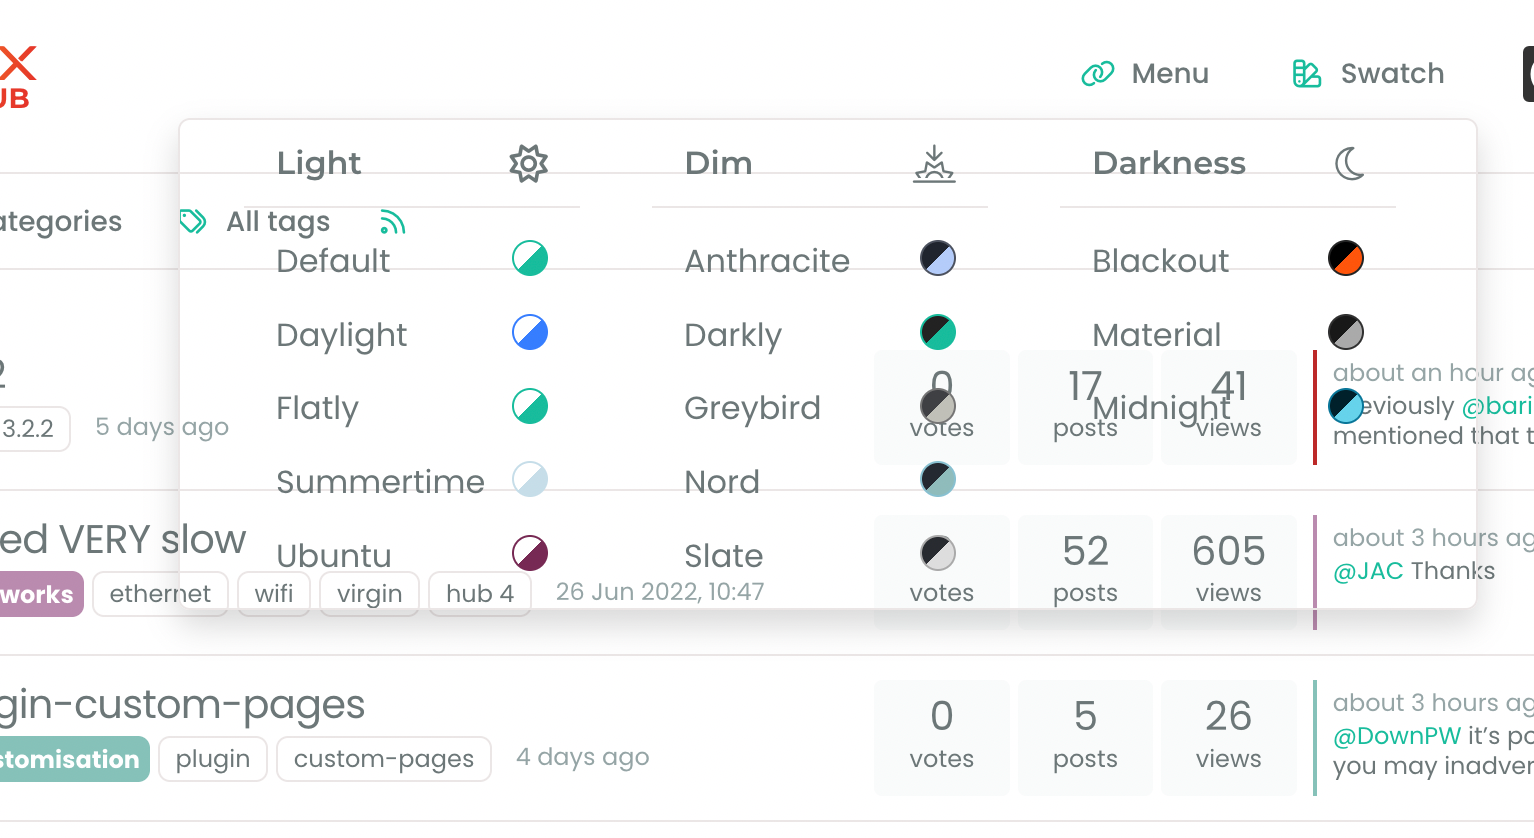Choose the Daylight blue swatch
Viewport: 1534px width, 838px height.
point(529,333)
